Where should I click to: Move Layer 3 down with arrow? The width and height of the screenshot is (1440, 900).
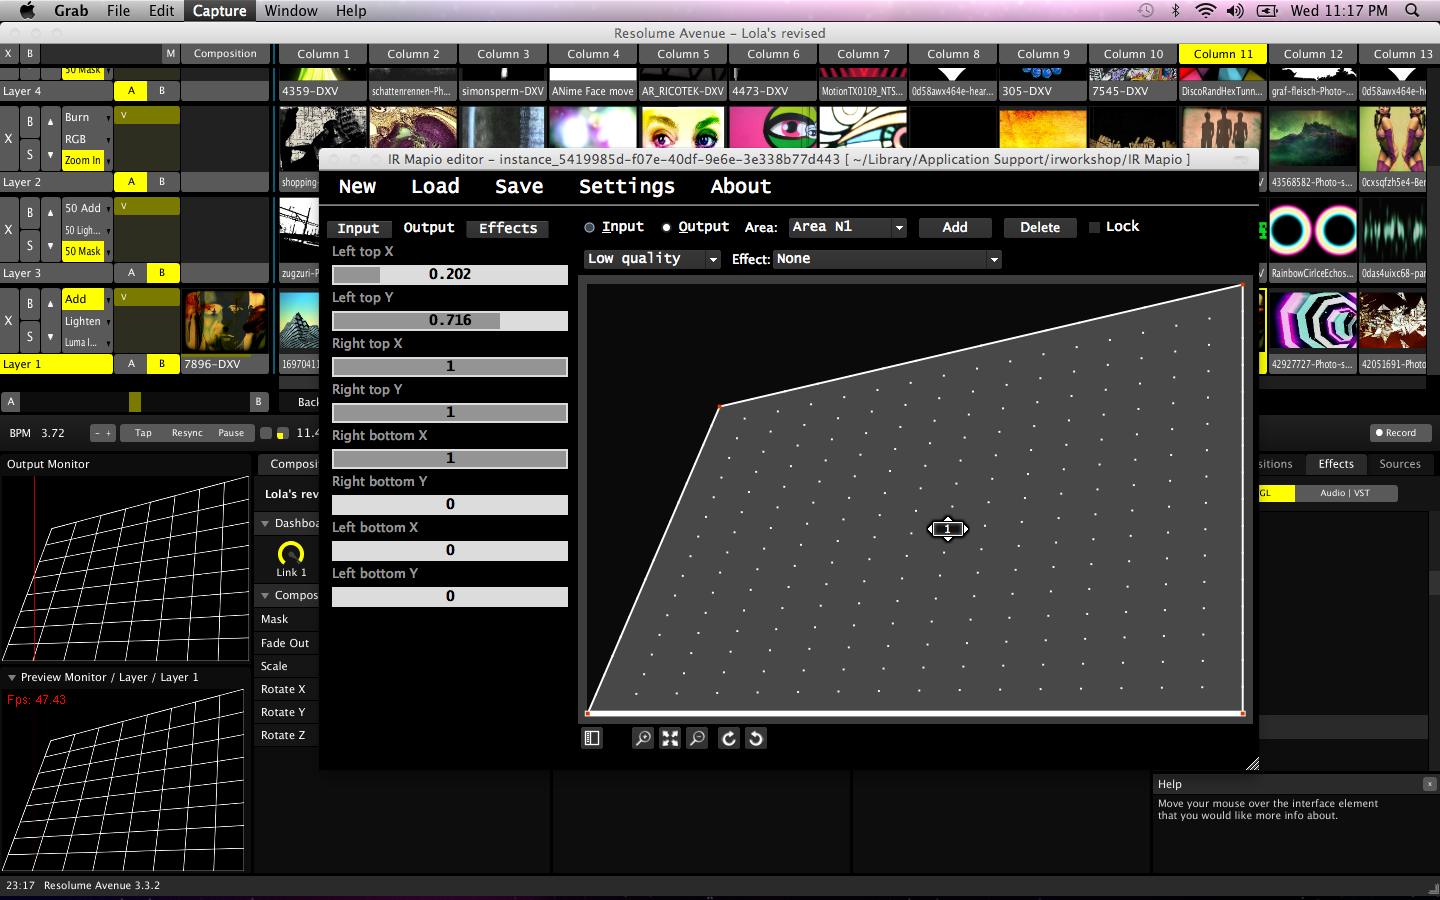(x=49, y=246)
